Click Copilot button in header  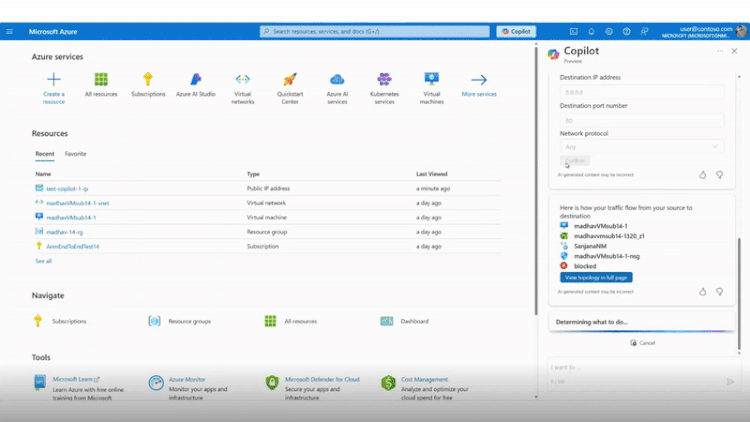(x=516, y=32)
